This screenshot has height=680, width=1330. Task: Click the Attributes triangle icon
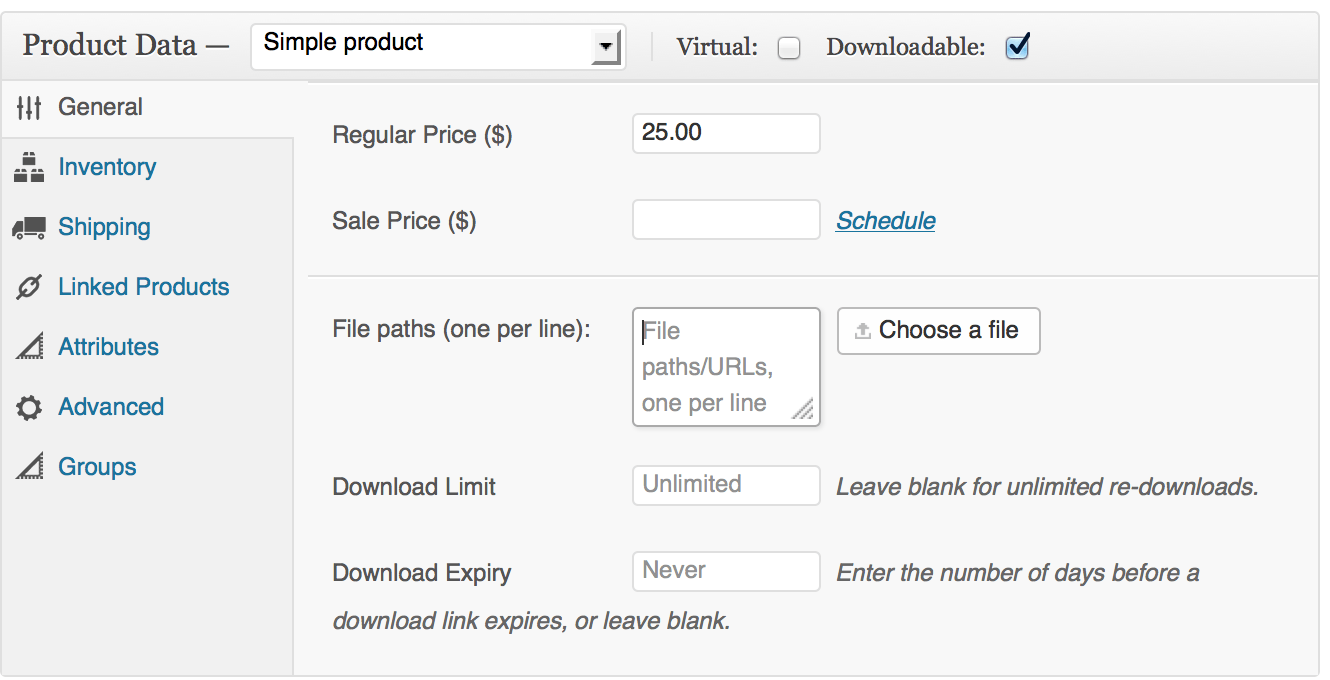pos(27,347)
